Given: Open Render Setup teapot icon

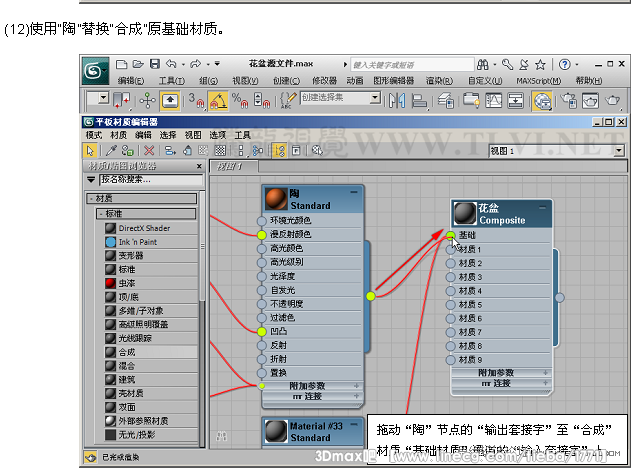Looking at the screenshot, I should point(569,100).
